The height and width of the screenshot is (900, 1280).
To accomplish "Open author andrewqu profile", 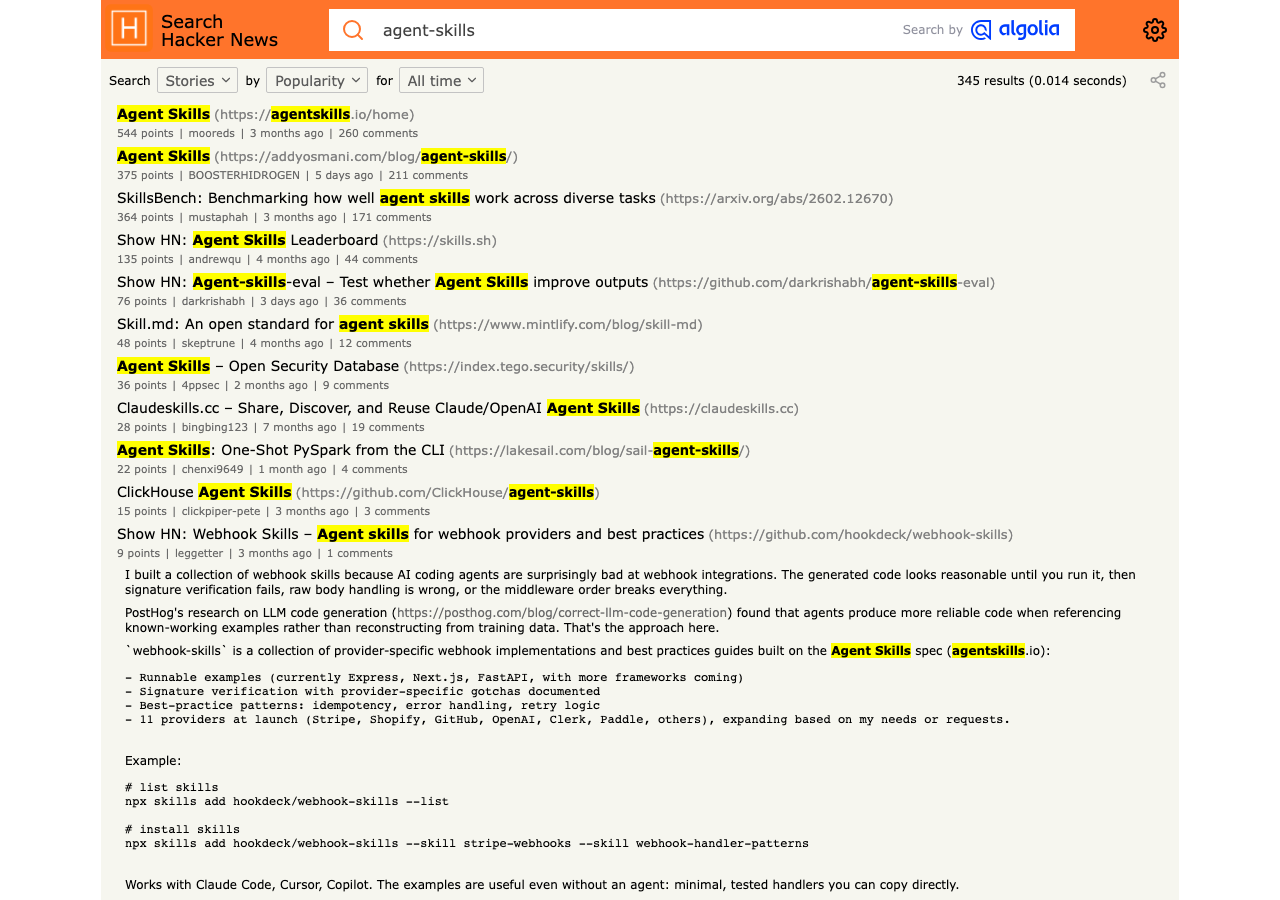I will pos(215,259).
